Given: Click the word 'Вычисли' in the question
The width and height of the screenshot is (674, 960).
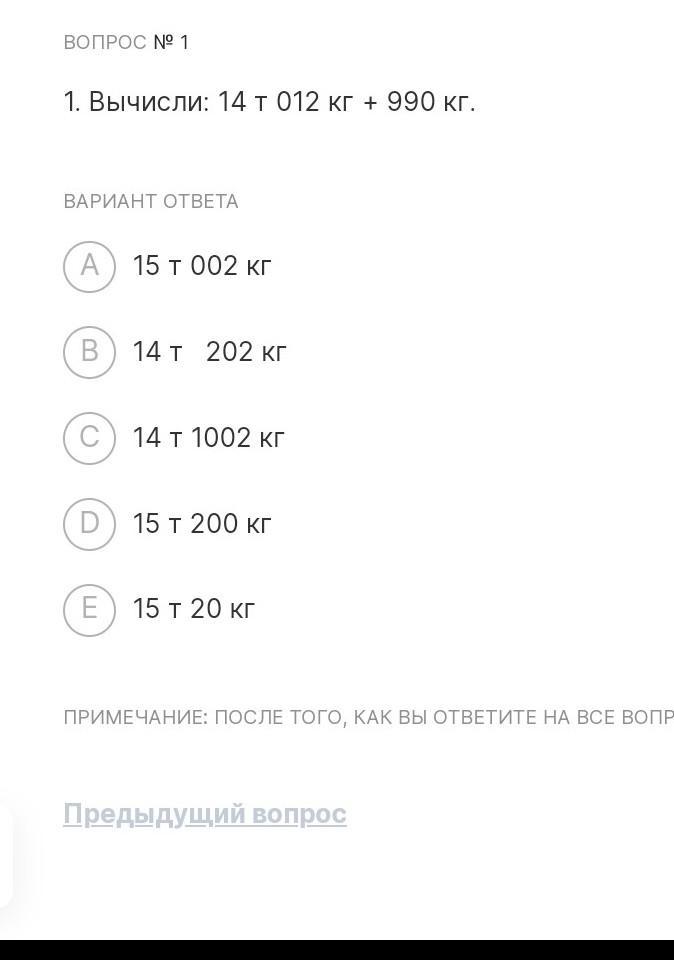Looking at the screenshot, I should (146, 102).
